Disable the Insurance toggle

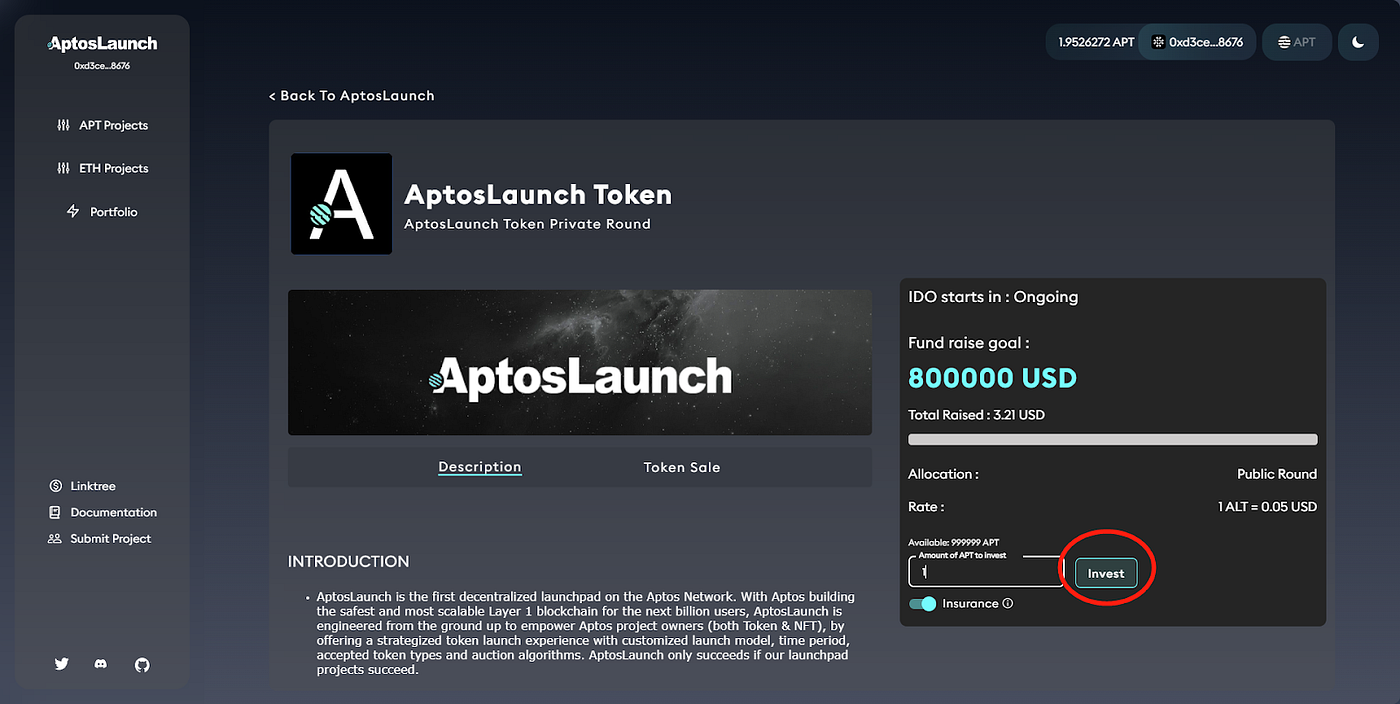tap(922, 603)
